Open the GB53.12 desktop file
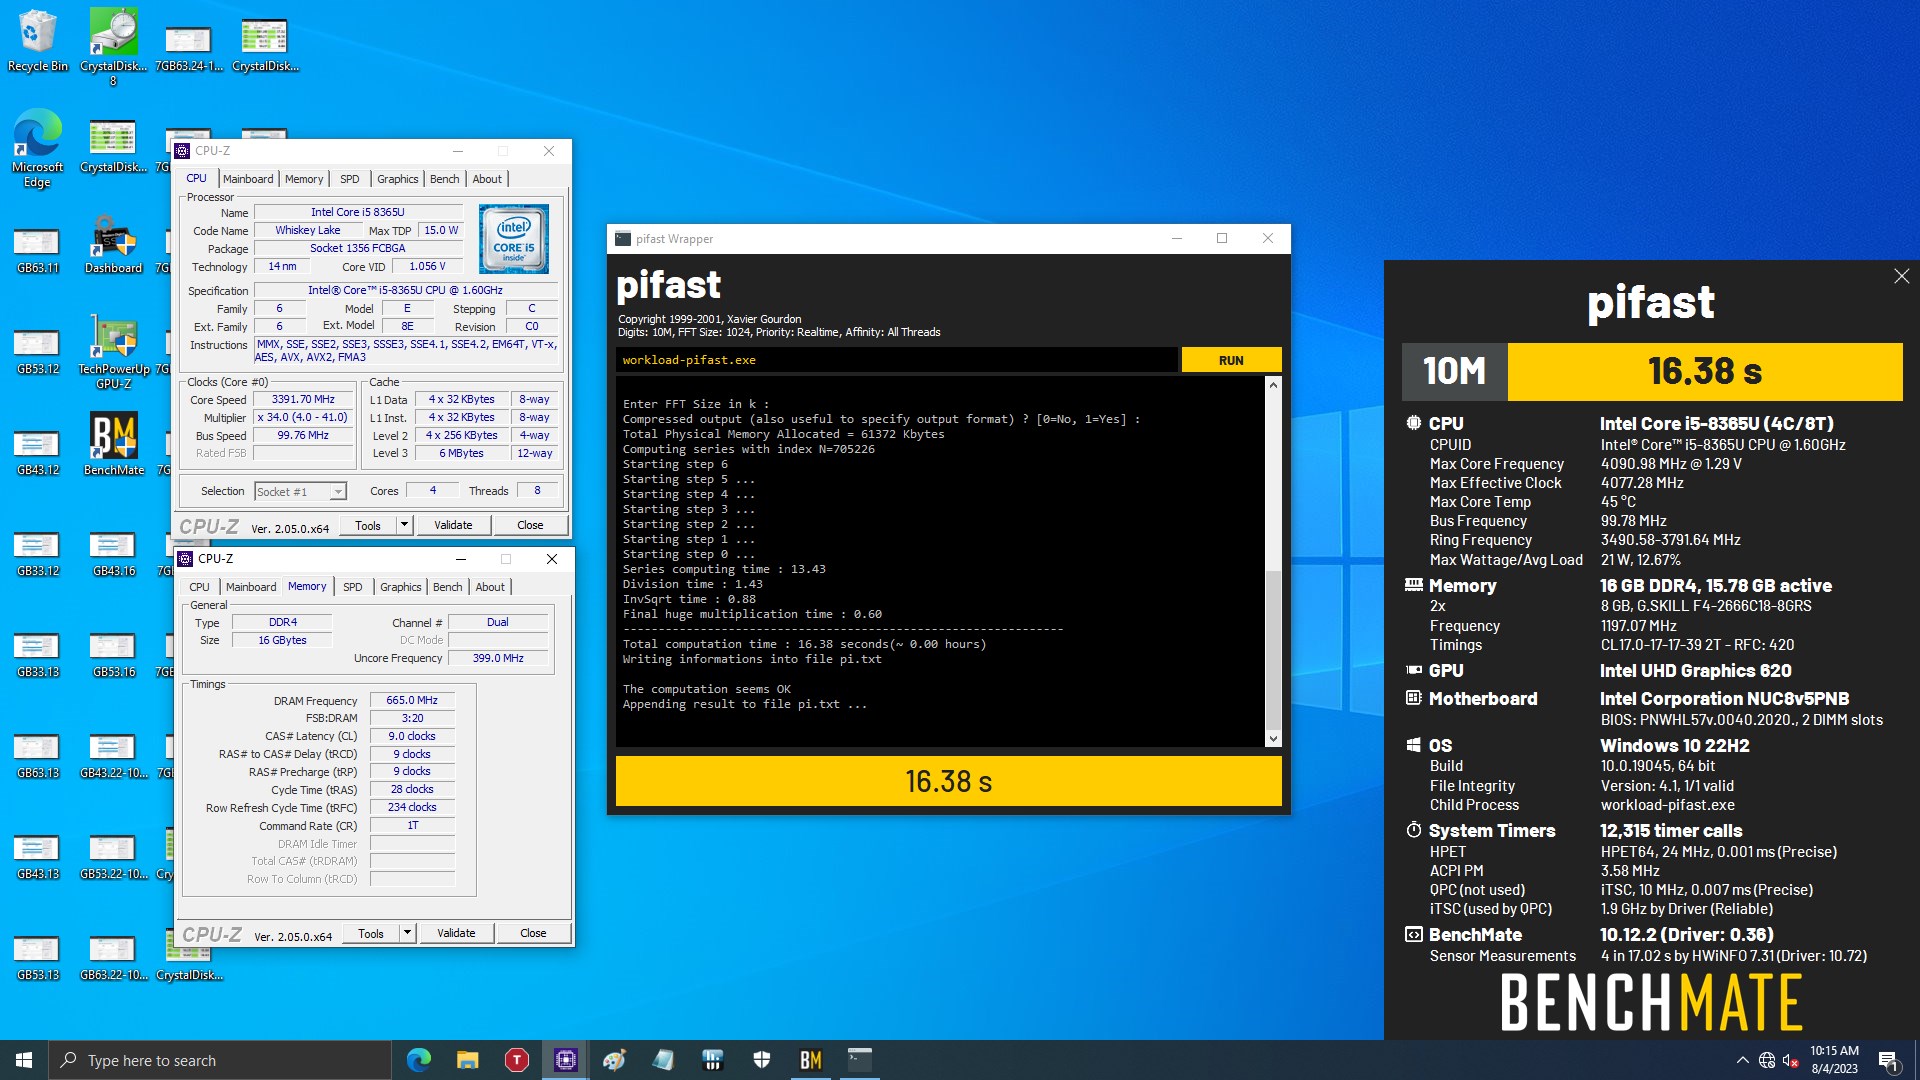The width and height of the screenshot is (1920, 1080). point(37,351)
